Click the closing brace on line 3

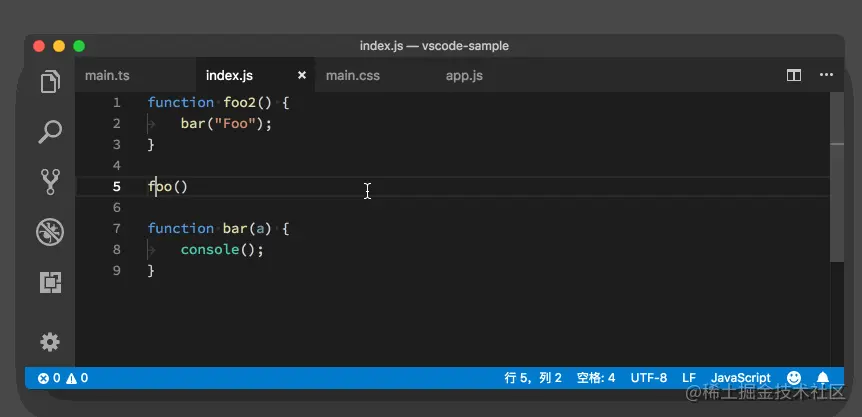coord(151,145)
